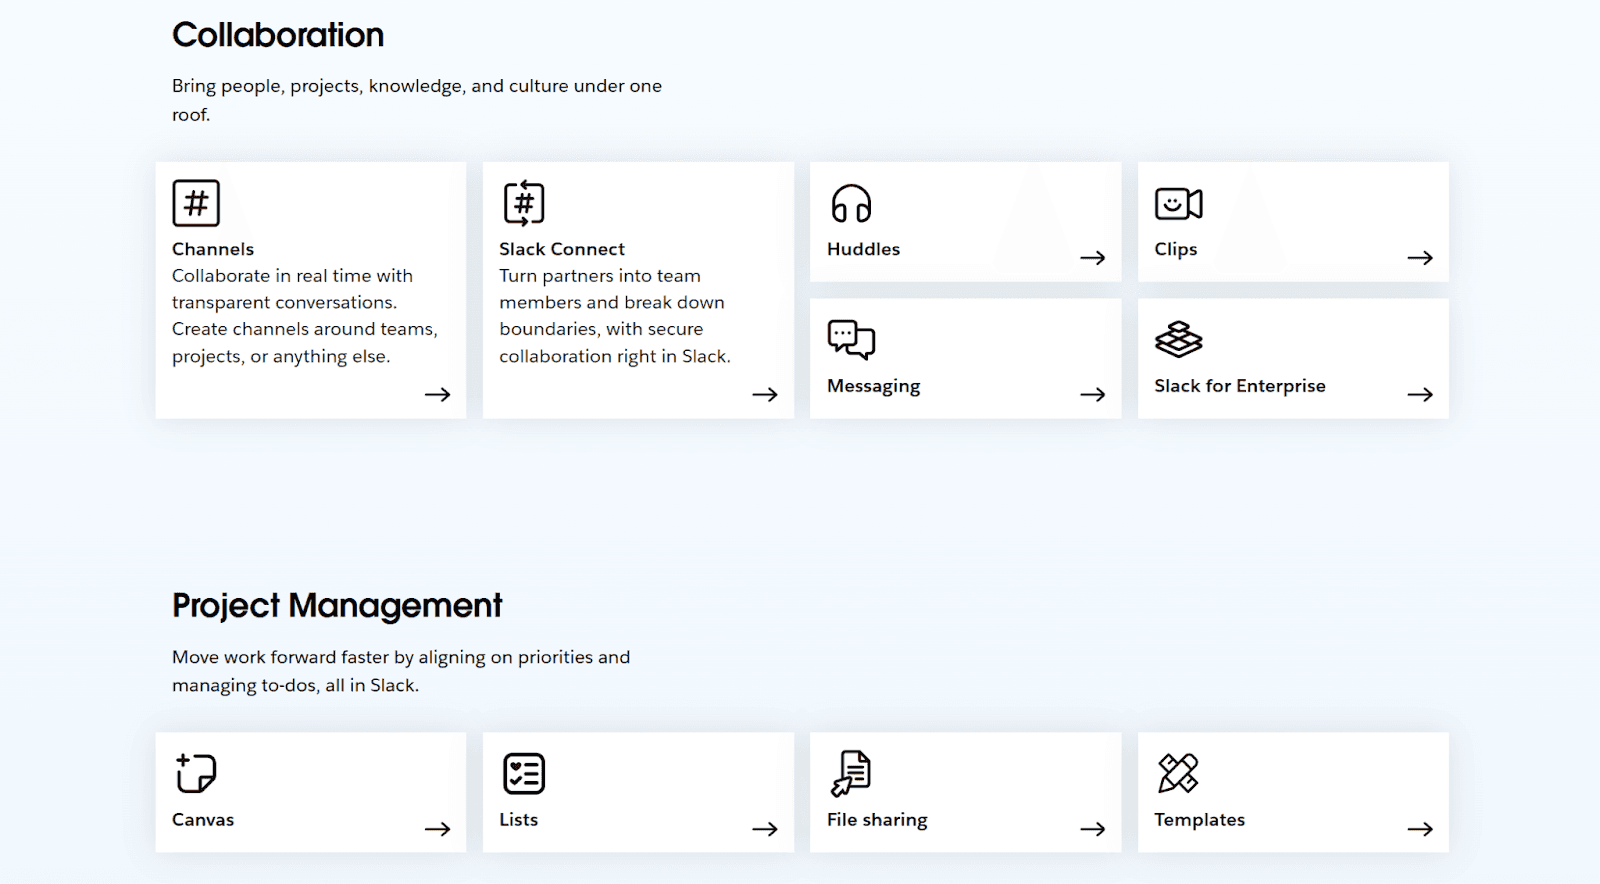1600x884 pixels.
Task: Click the Clips video camera icon
Action: (1178, 204)
